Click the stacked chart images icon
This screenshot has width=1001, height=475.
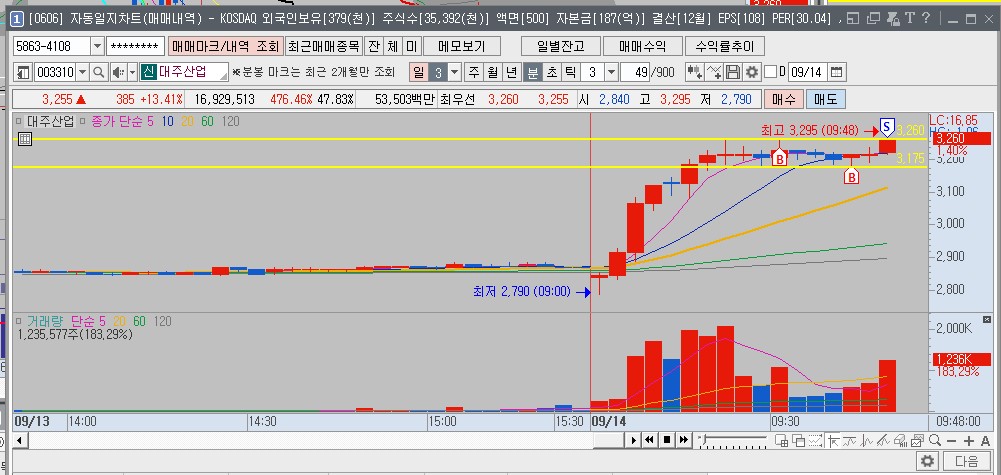917,440
